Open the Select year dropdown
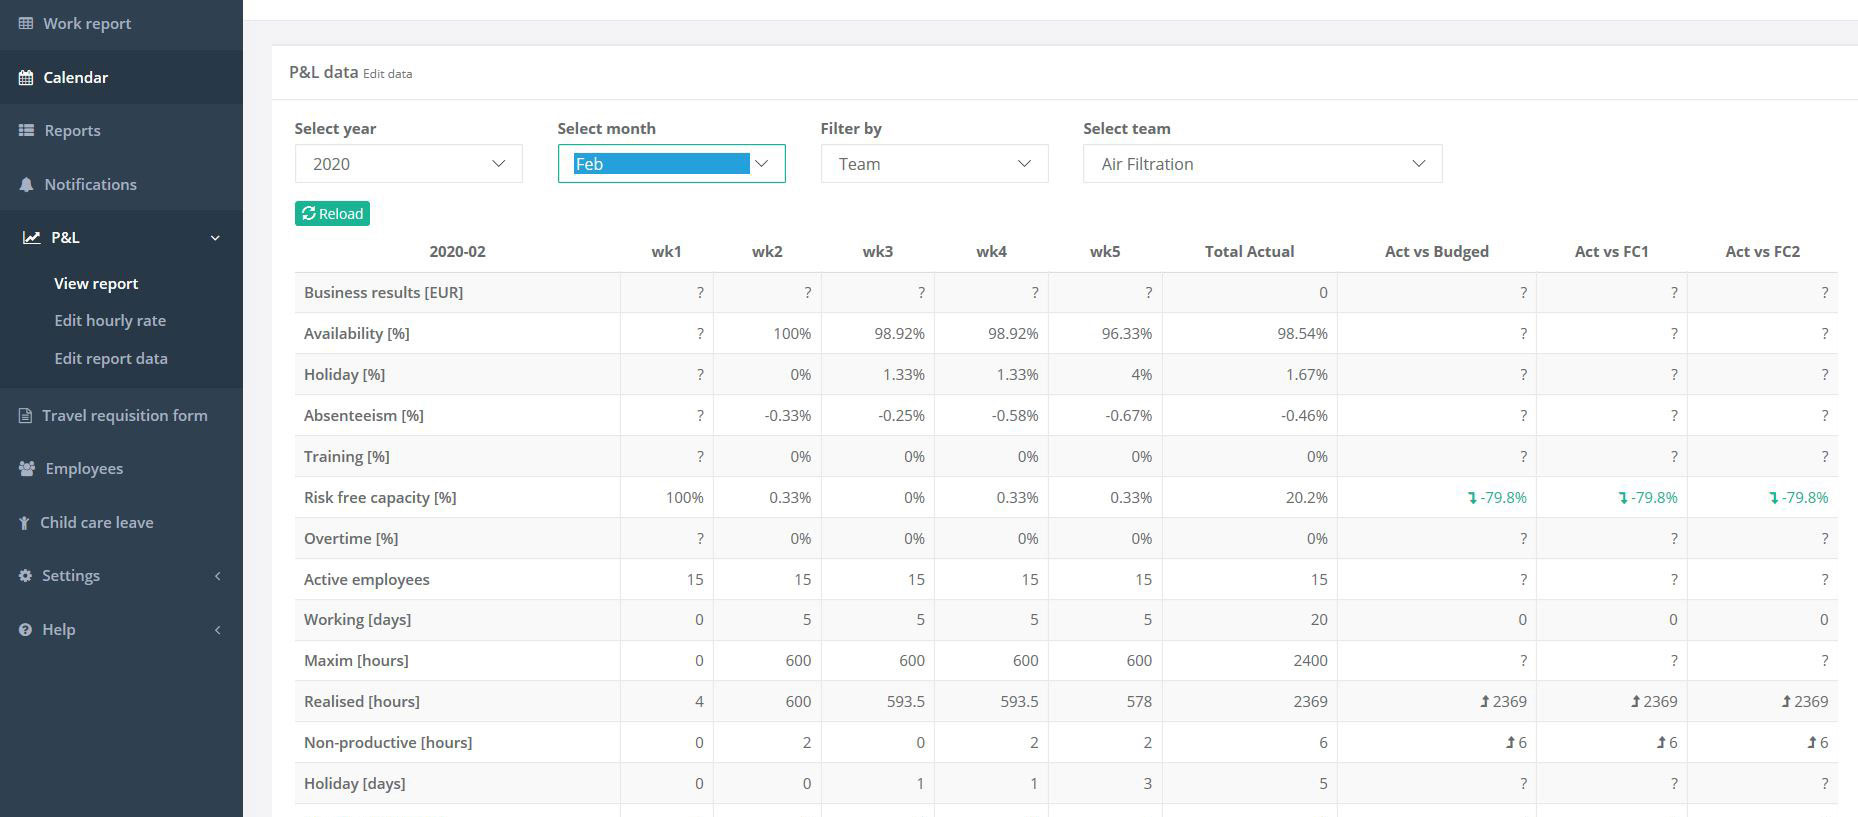 coord(408,164)
